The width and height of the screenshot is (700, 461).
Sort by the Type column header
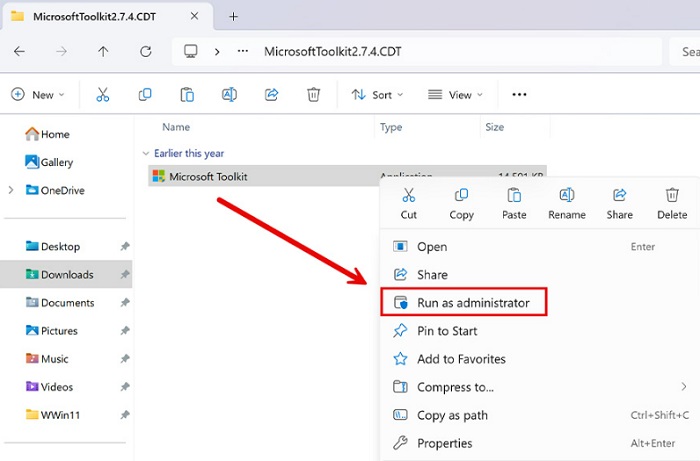[391, 127]
